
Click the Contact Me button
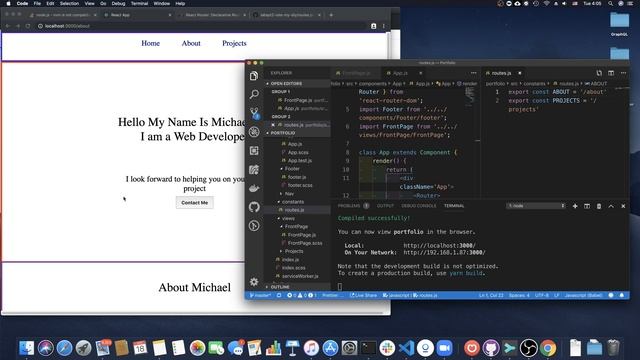(195, 203)
